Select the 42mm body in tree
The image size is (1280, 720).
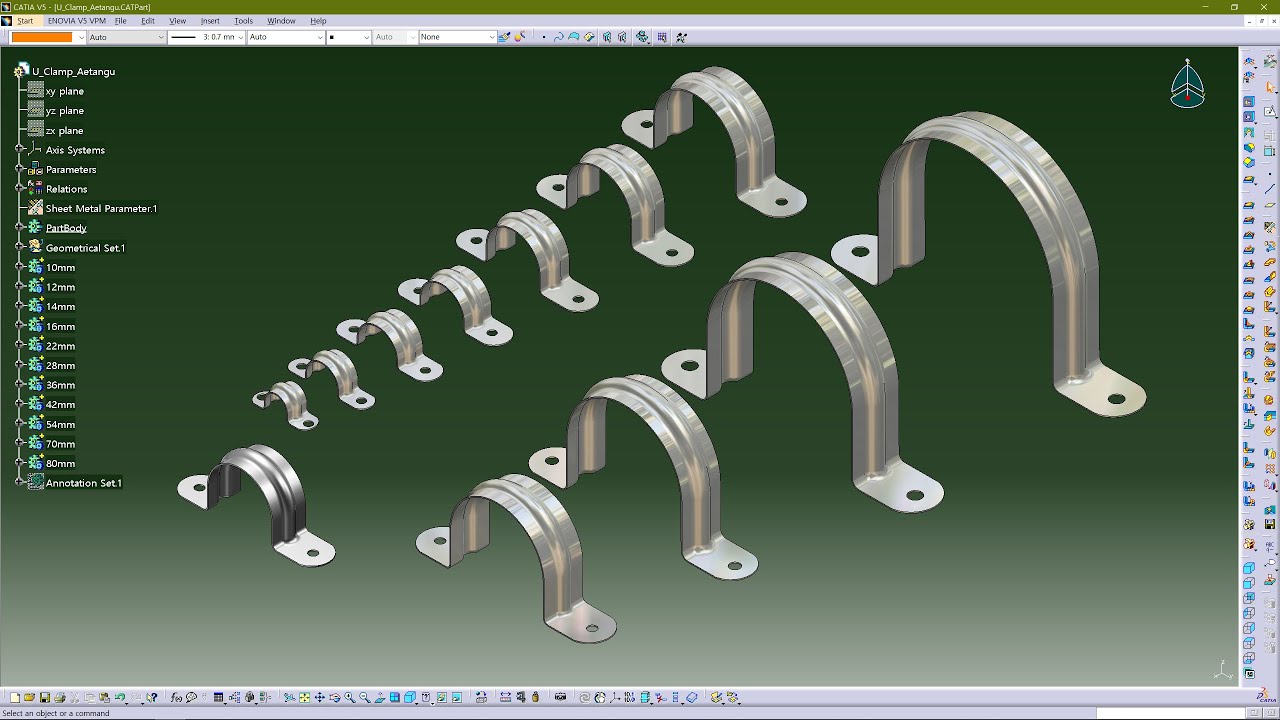(60, 405)
